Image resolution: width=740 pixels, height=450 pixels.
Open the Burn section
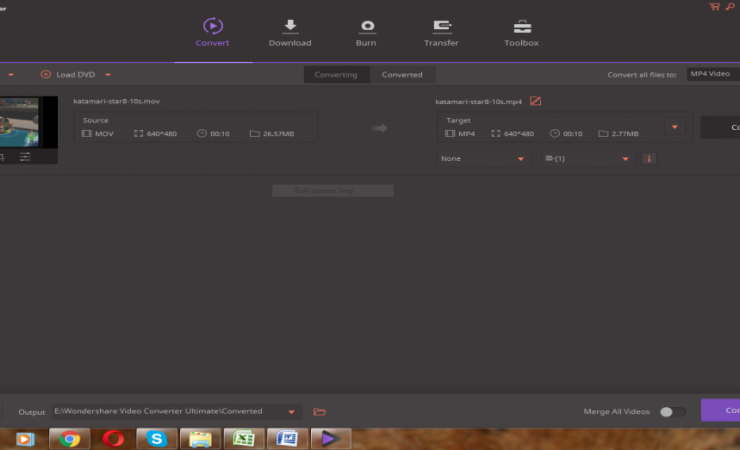pos(366,33)
